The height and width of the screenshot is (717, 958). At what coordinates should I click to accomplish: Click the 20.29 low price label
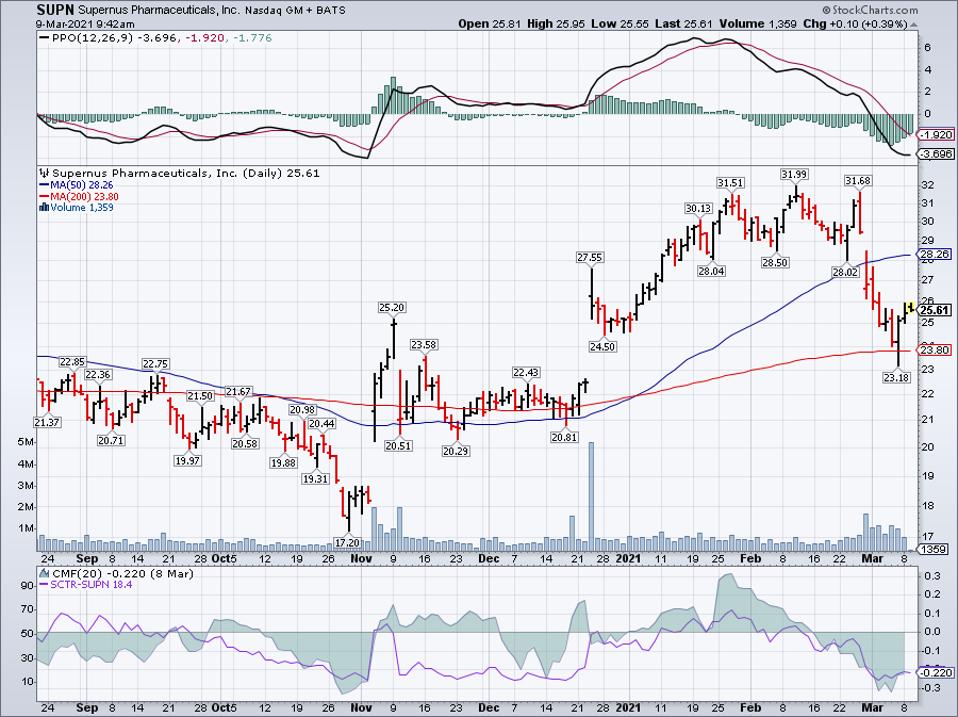point(456,451)
